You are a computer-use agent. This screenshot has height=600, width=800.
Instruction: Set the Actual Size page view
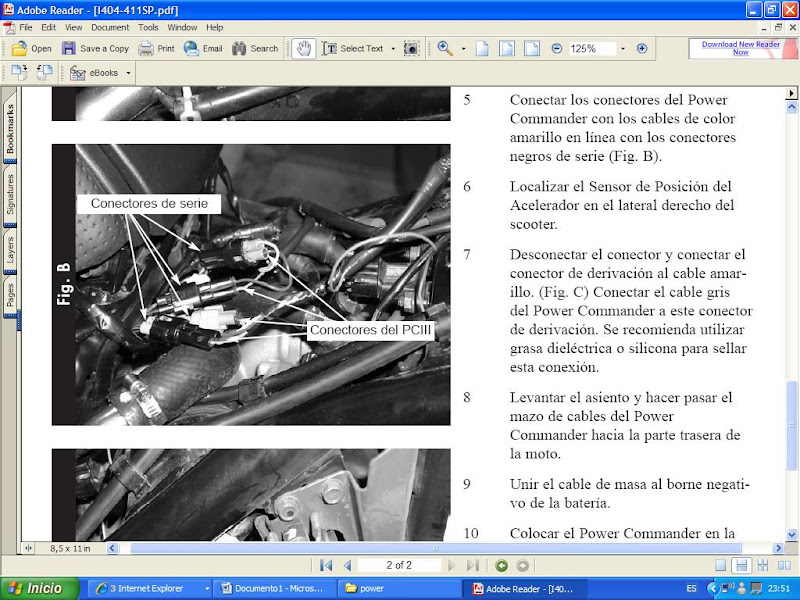coord(482,48)
